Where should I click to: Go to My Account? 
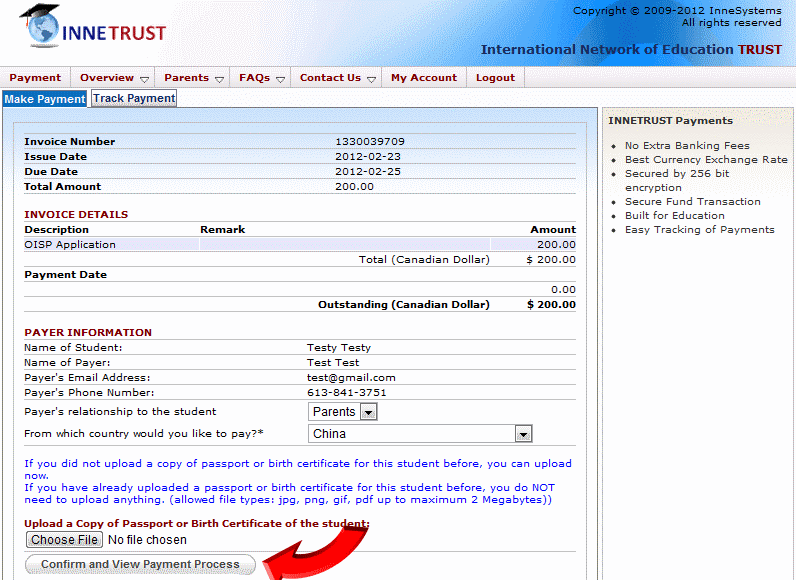point(424,78)
